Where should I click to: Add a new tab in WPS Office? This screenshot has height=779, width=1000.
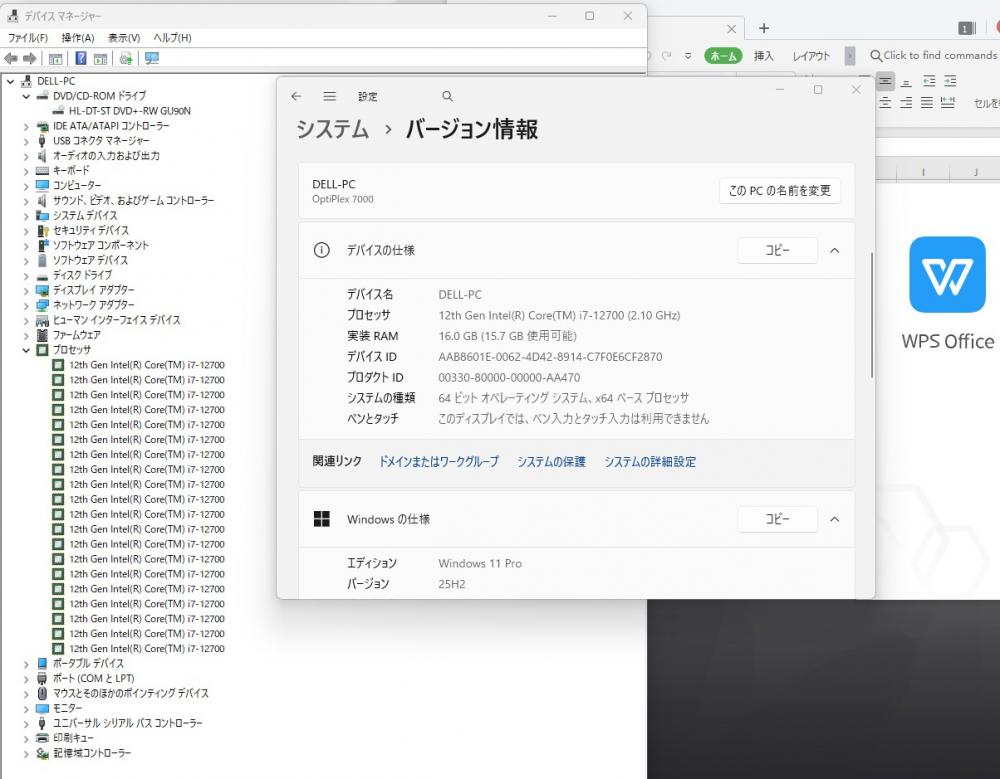pyautogui.click(x=764, y=28)
